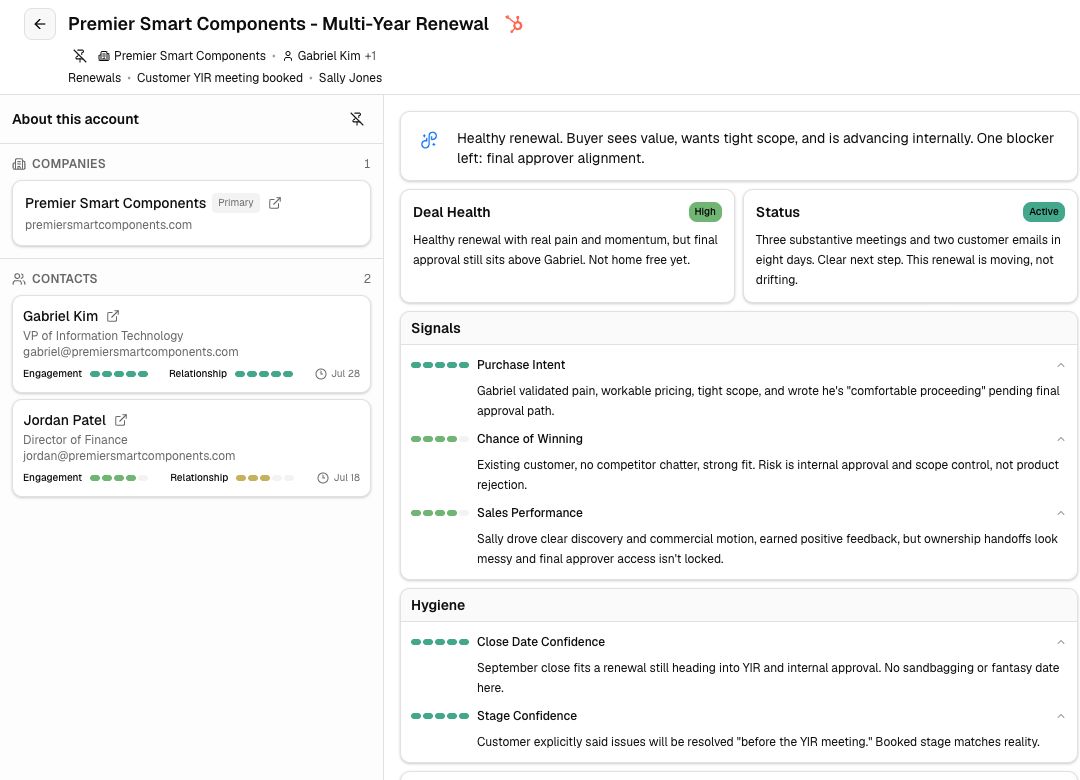
Task: Click Customer YIR meeting booked stage
Action: 220,78
